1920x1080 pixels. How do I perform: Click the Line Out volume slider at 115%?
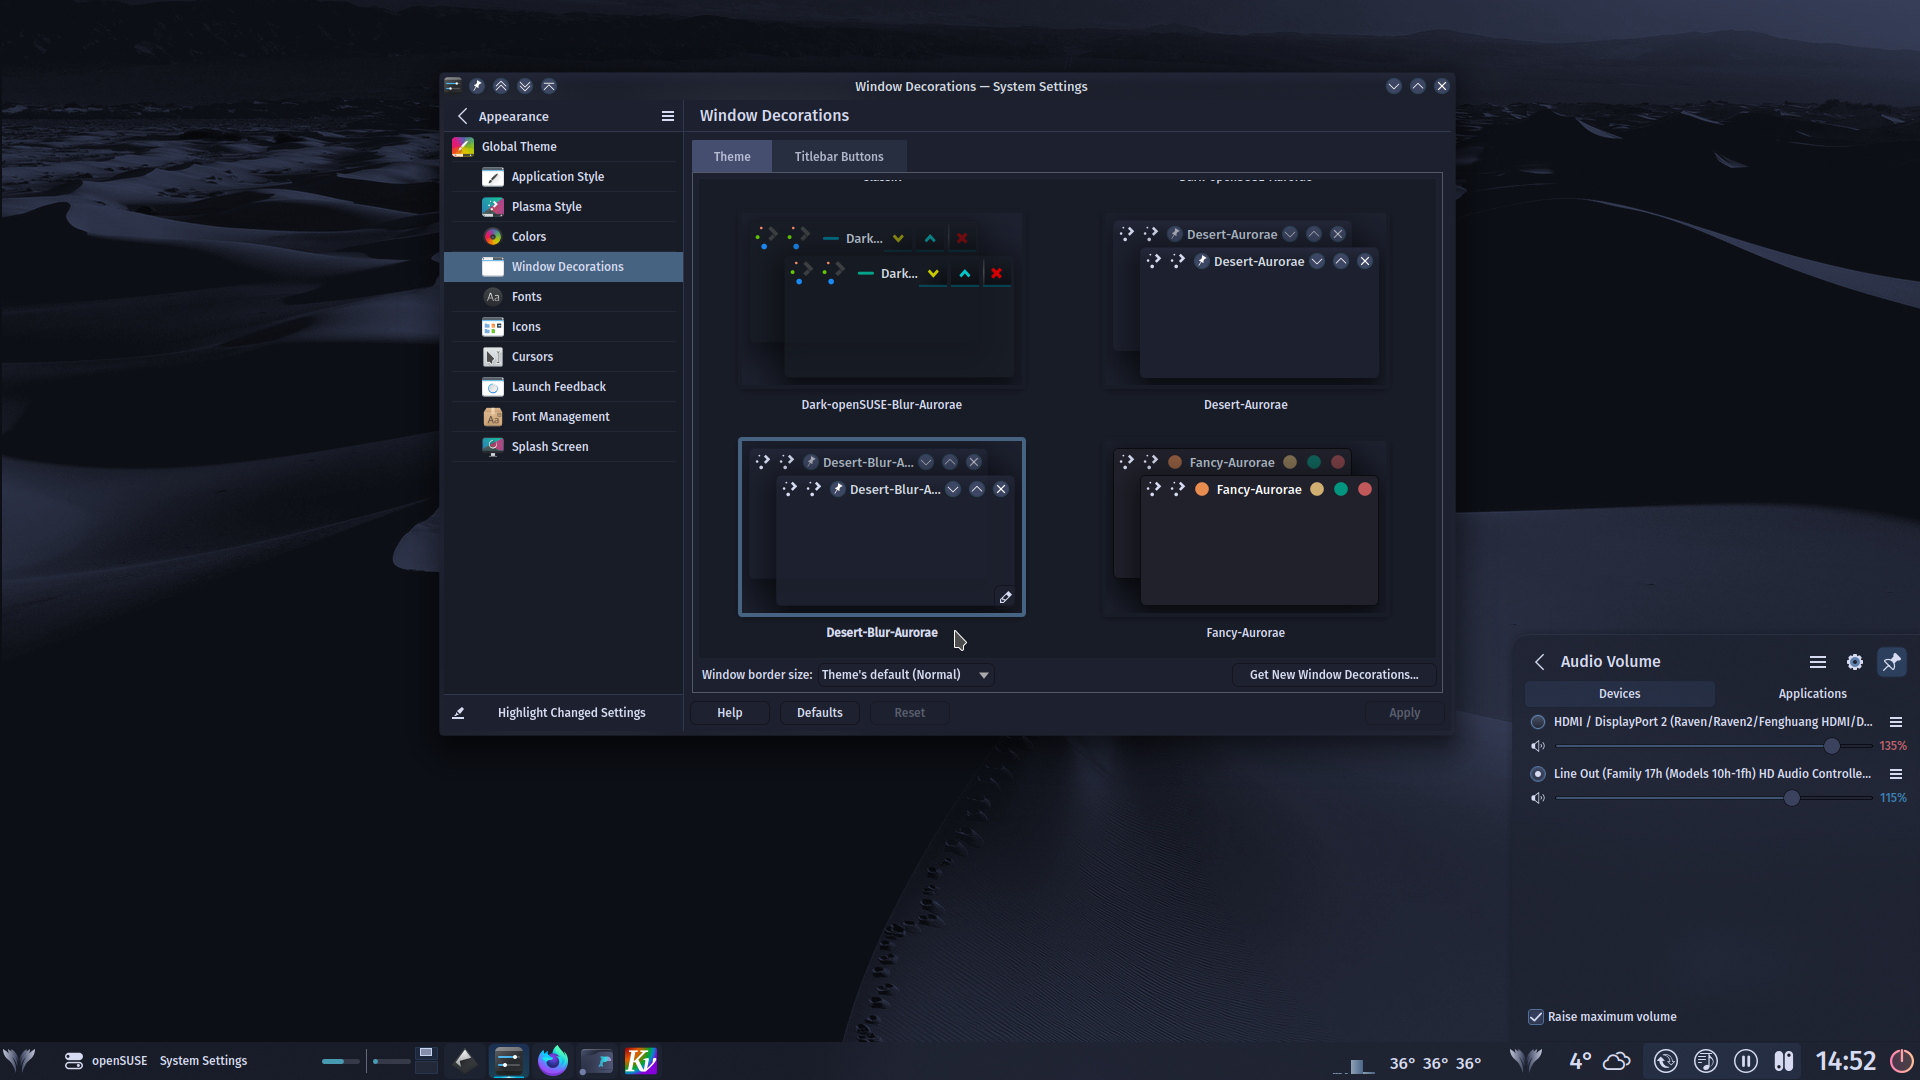pos(1714,798)
